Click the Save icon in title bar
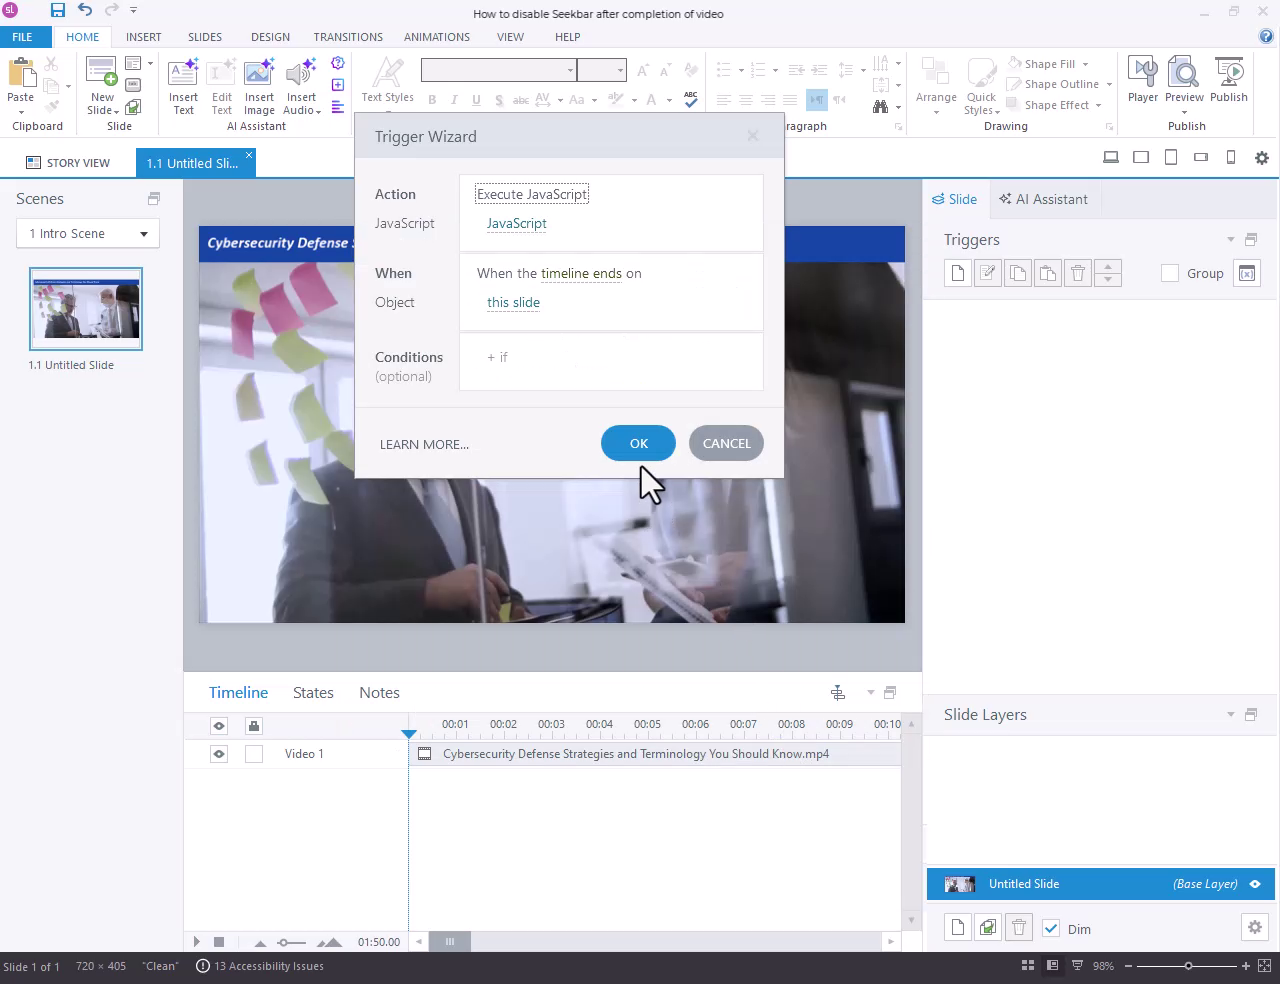This screenshot has height=984, width=1280. [x=57, y=11]
